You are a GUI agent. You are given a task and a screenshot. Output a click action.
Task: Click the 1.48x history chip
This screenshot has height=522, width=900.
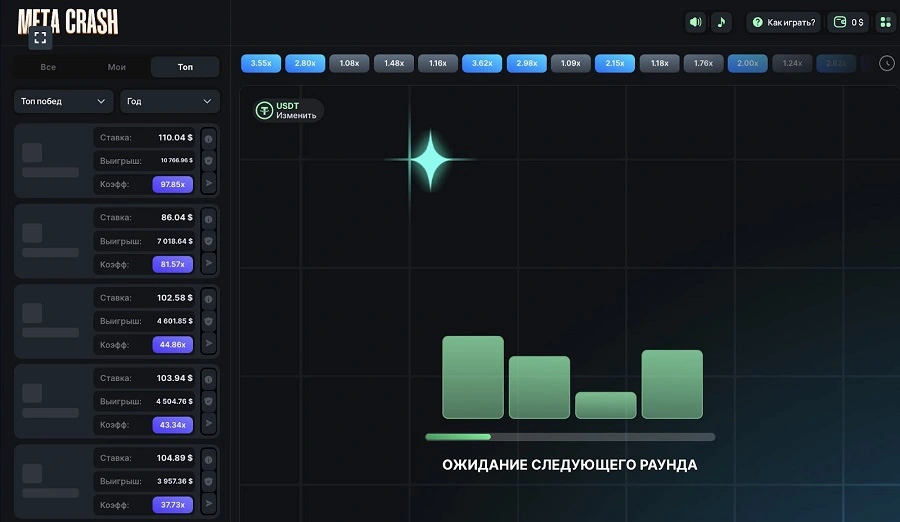pyautogui.click(x=394, y=63)
